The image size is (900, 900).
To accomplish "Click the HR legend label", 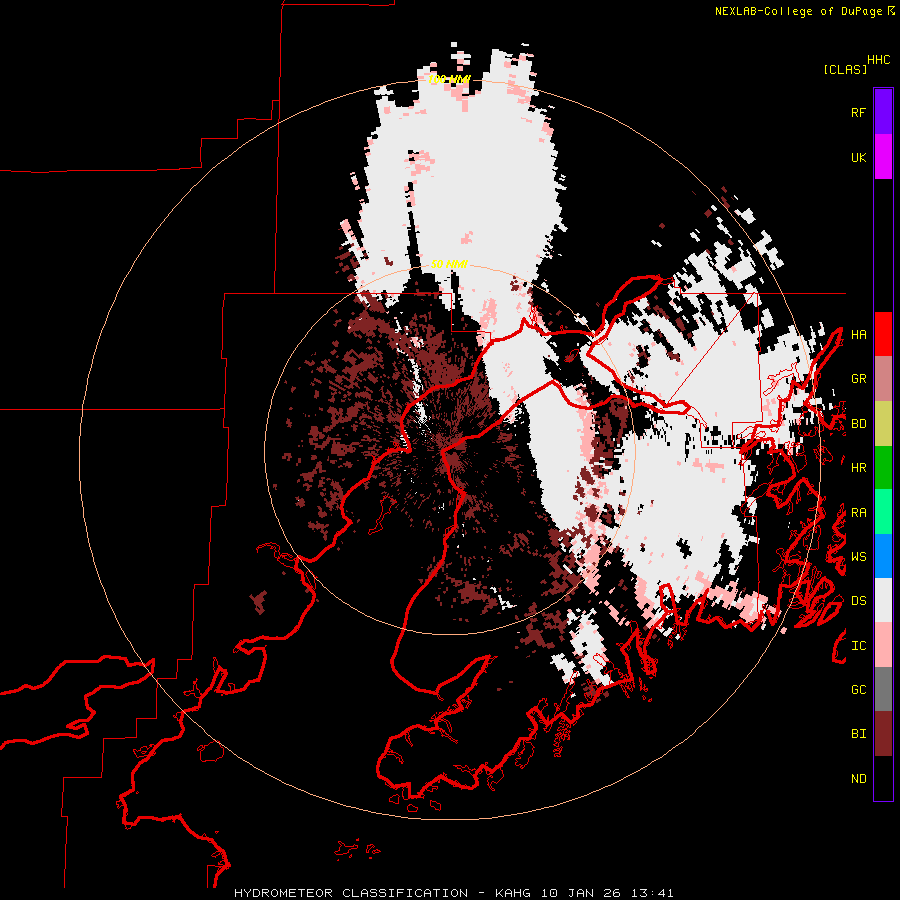I will [858, 468].
